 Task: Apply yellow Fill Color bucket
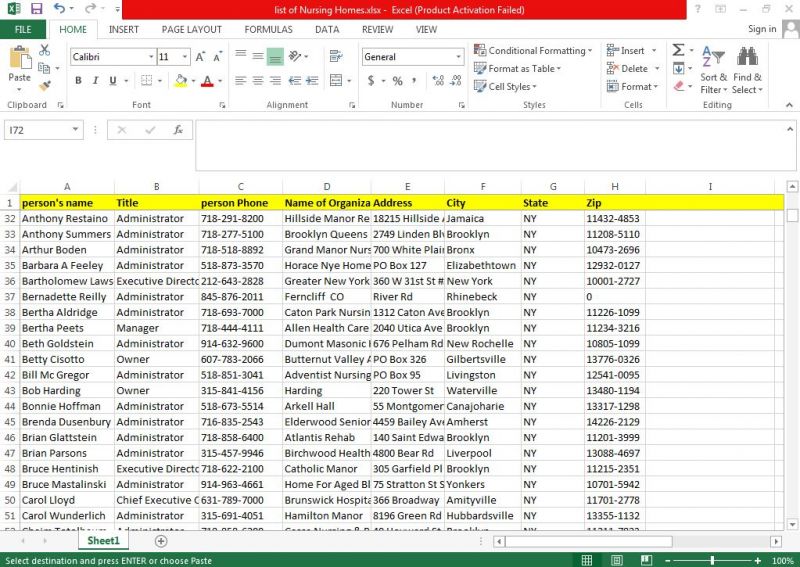click(181, 81)
